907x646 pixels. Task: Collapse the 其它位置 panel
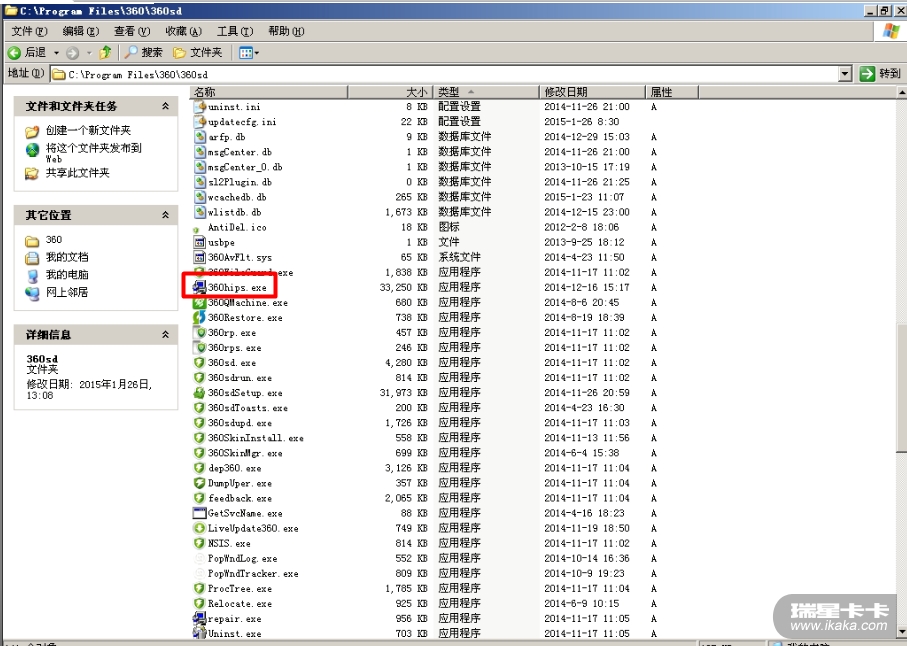click(x=165, y=215)
